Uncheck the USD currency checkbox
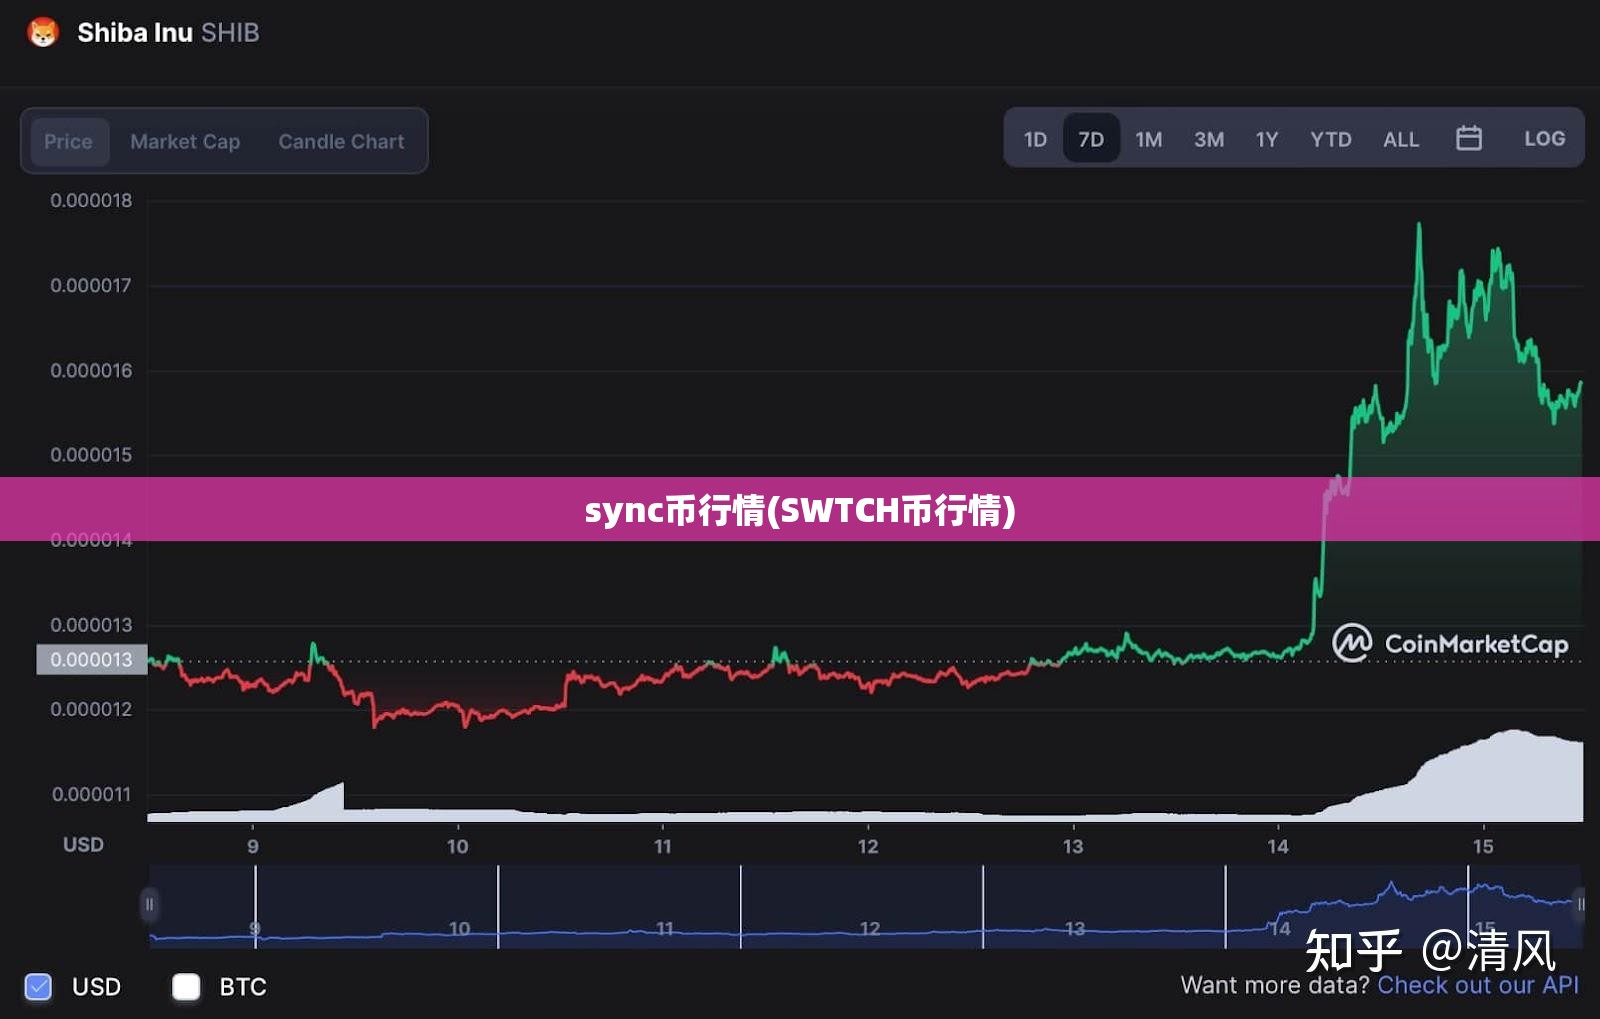 click(38, 987)
